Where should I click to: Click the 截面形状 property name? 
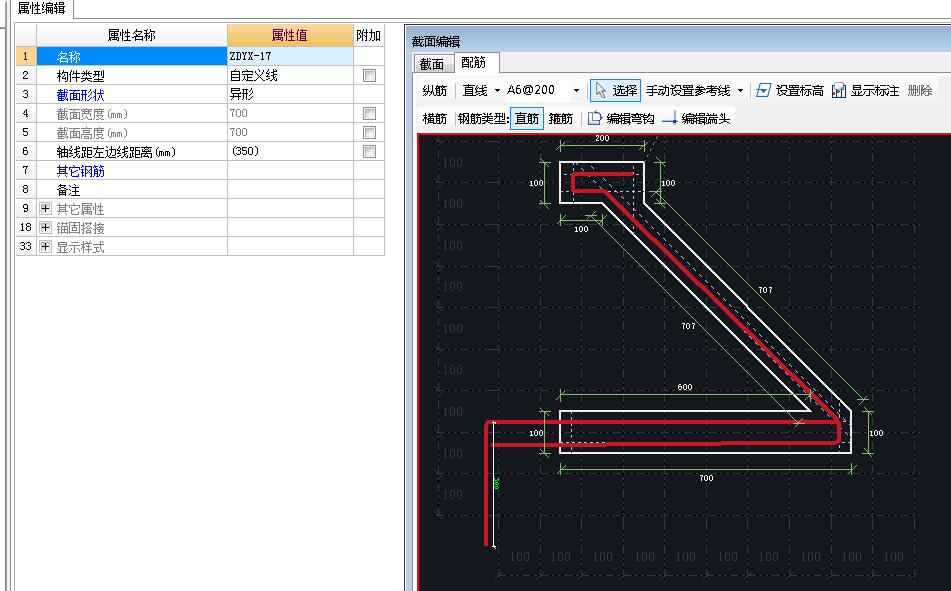pos(80,95)
